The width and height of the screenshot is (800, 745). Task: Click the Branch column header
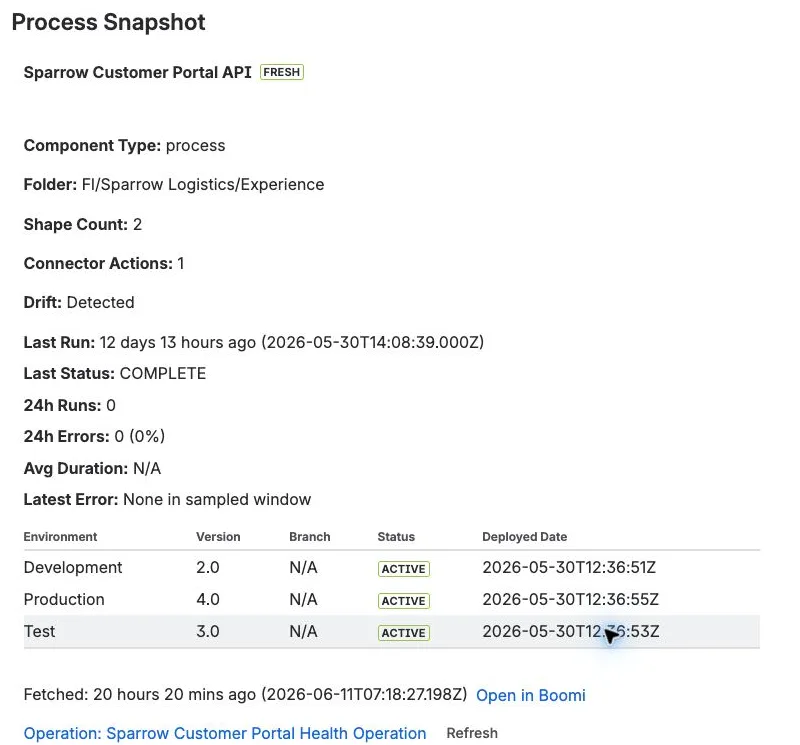tap(310, 537)
